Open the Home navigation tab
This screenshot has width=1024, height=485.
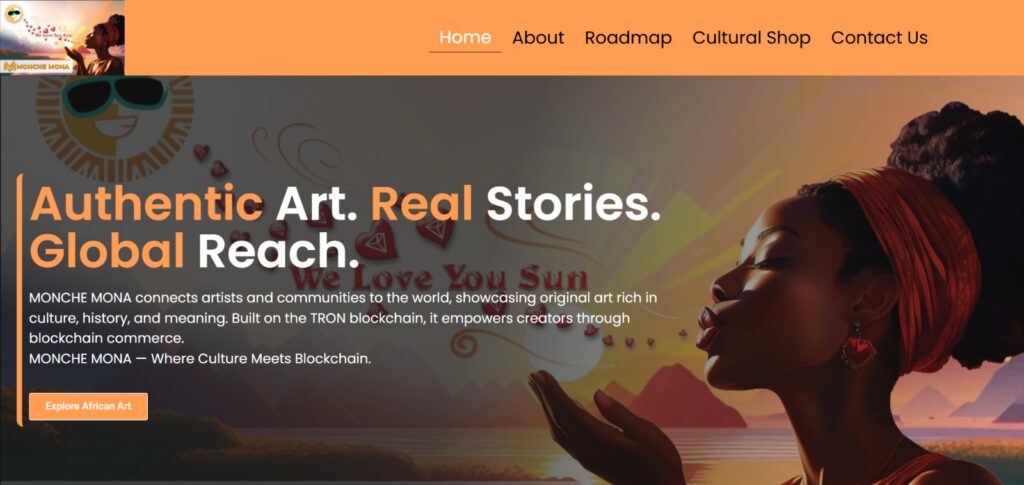tap(465, 38)
